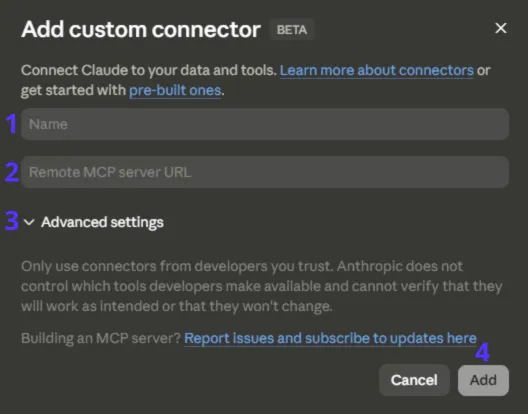Click the BETA badge beside the title

(292, 30)
